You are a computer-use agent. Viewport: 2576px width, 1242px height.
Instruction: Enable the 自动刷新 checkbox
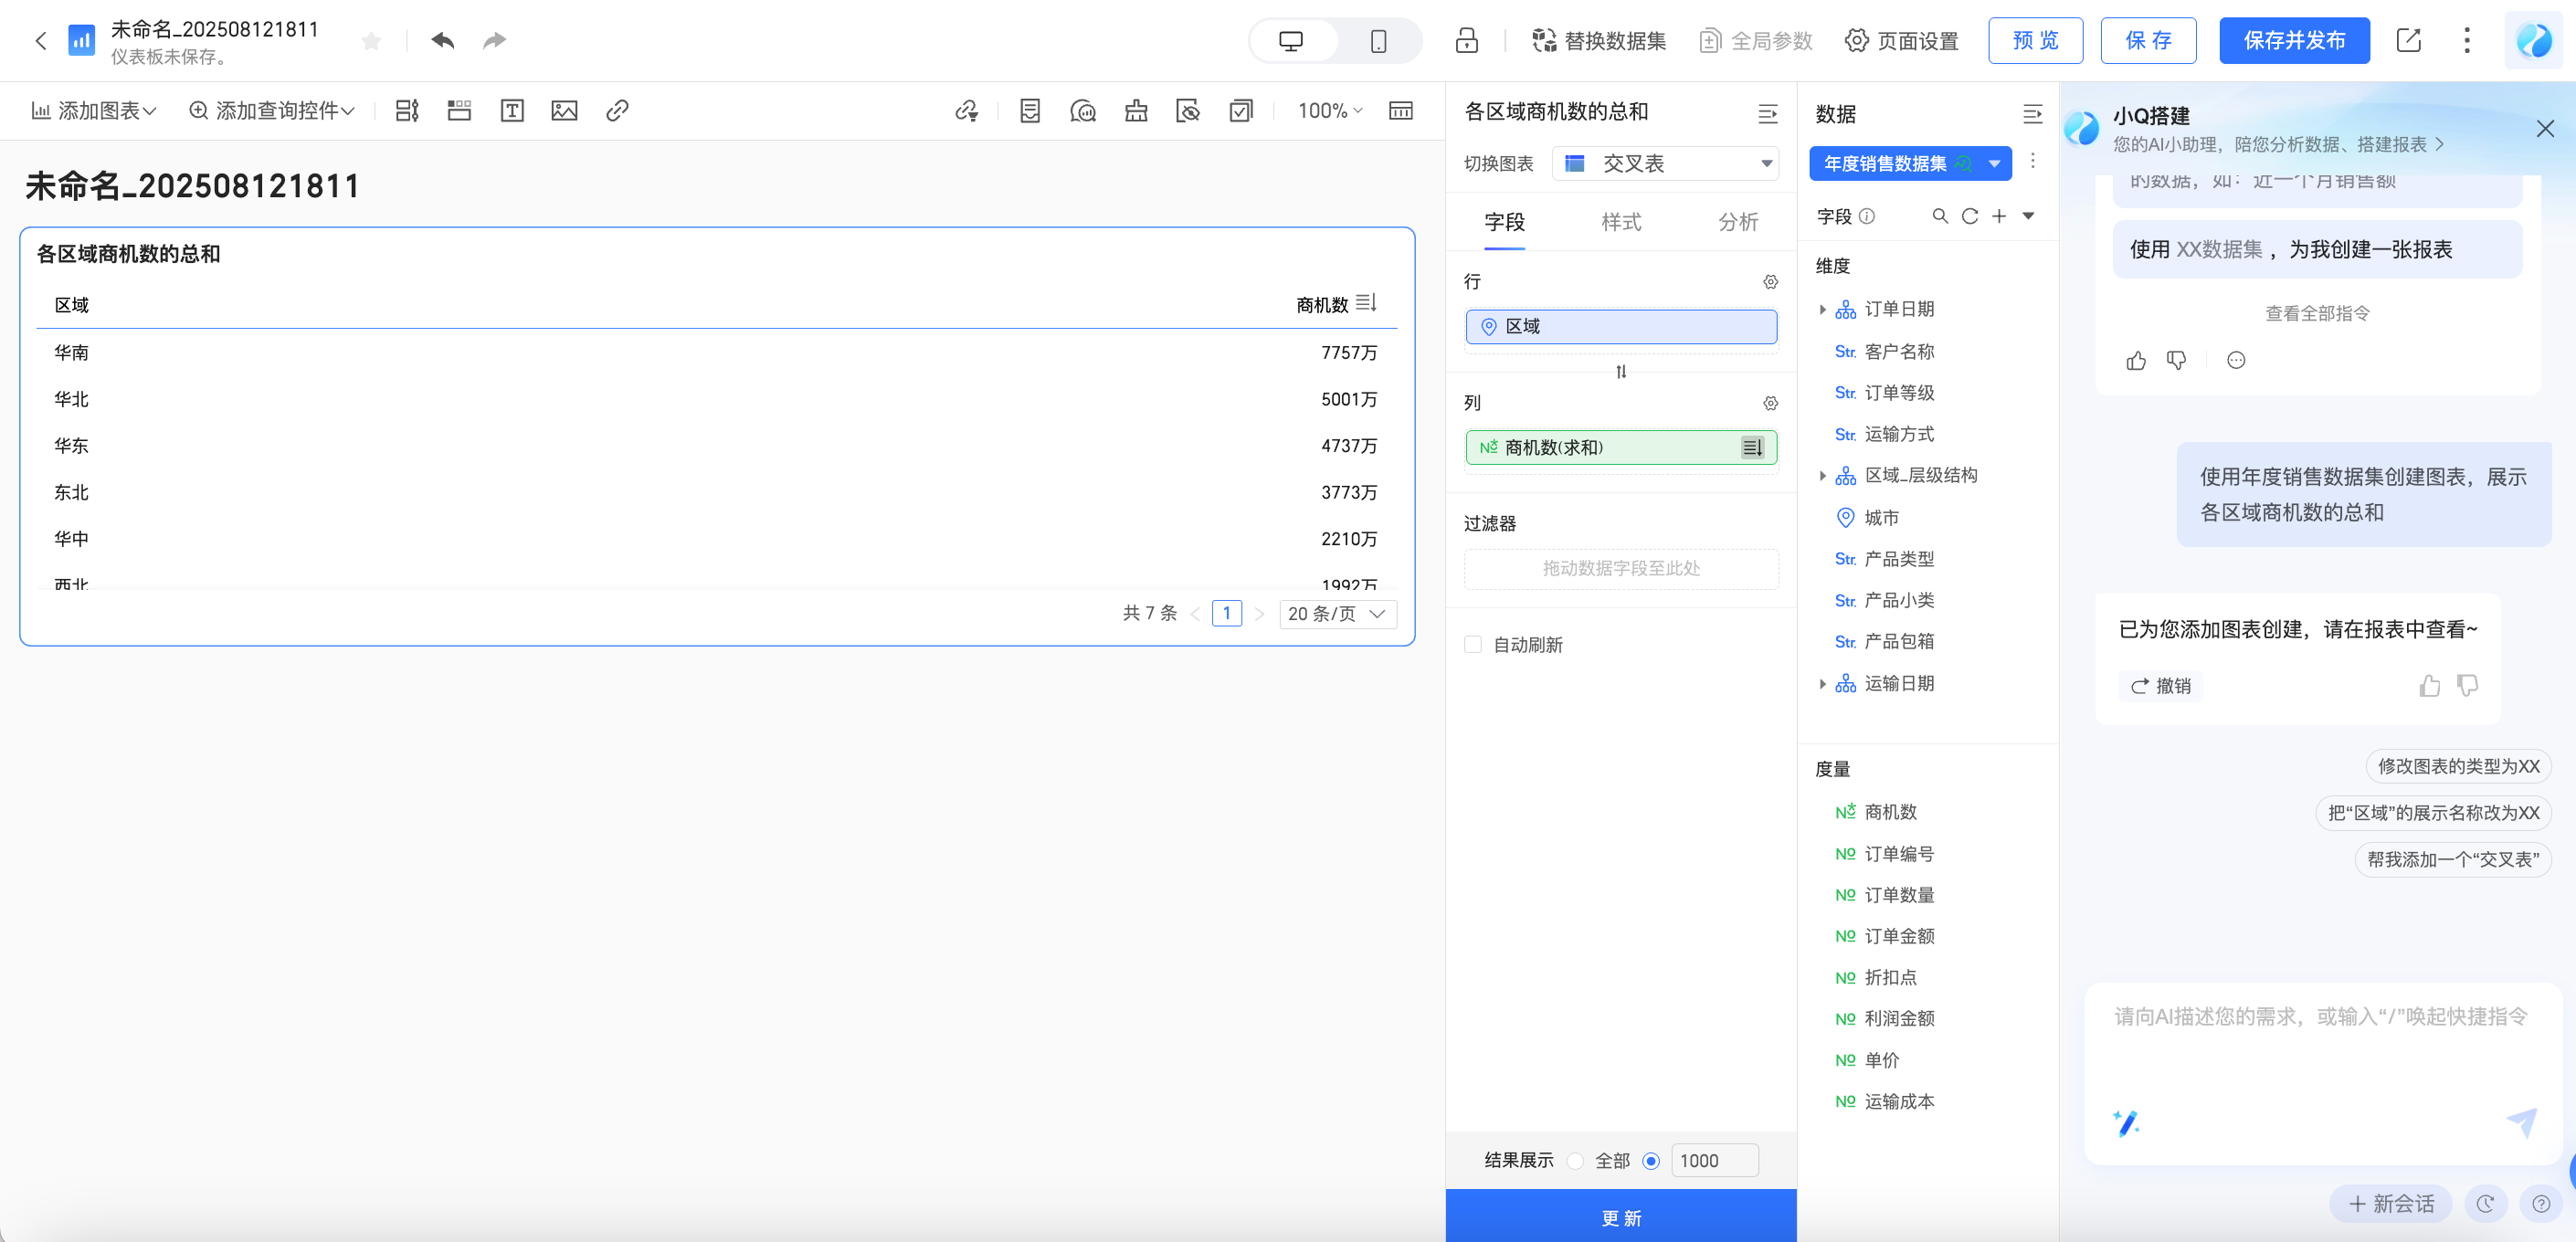[1473, 644]
